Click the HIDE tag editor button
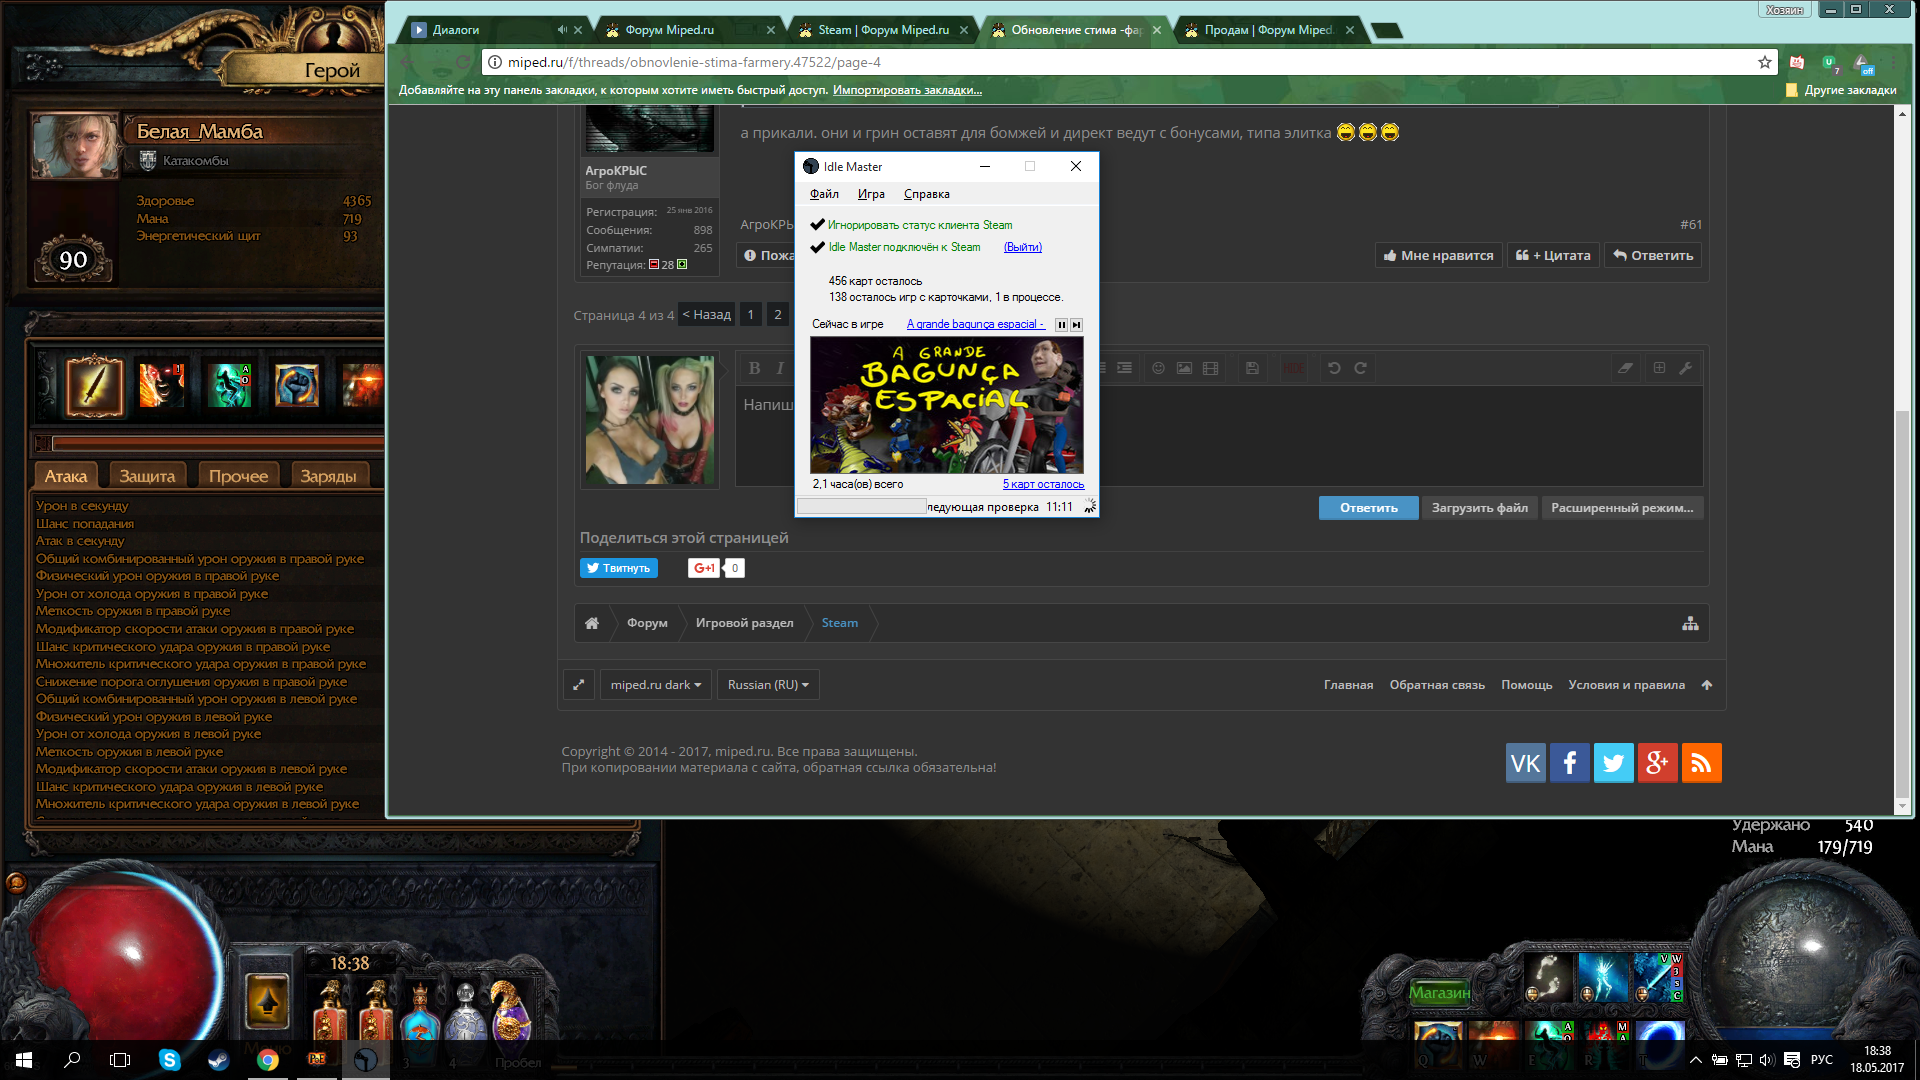 click(x=1293, y=368)
